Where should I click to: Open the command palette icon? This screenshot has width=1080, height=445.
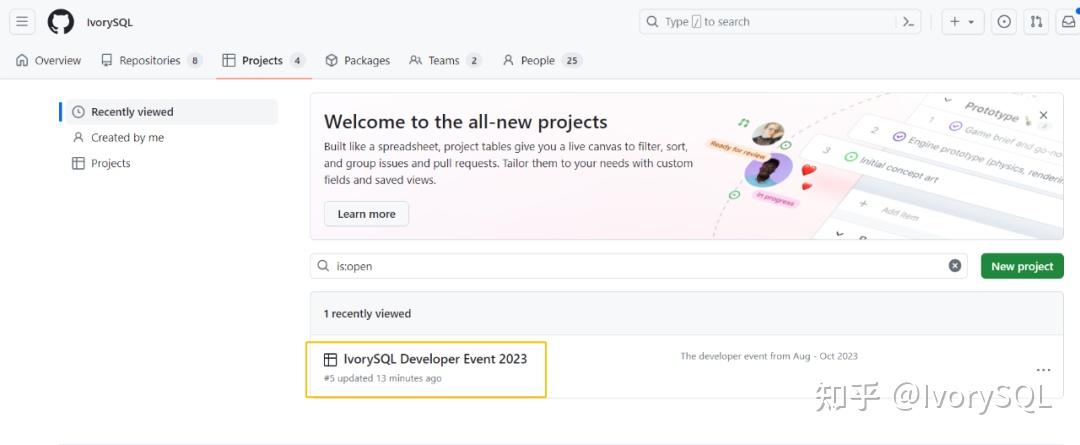908,22
